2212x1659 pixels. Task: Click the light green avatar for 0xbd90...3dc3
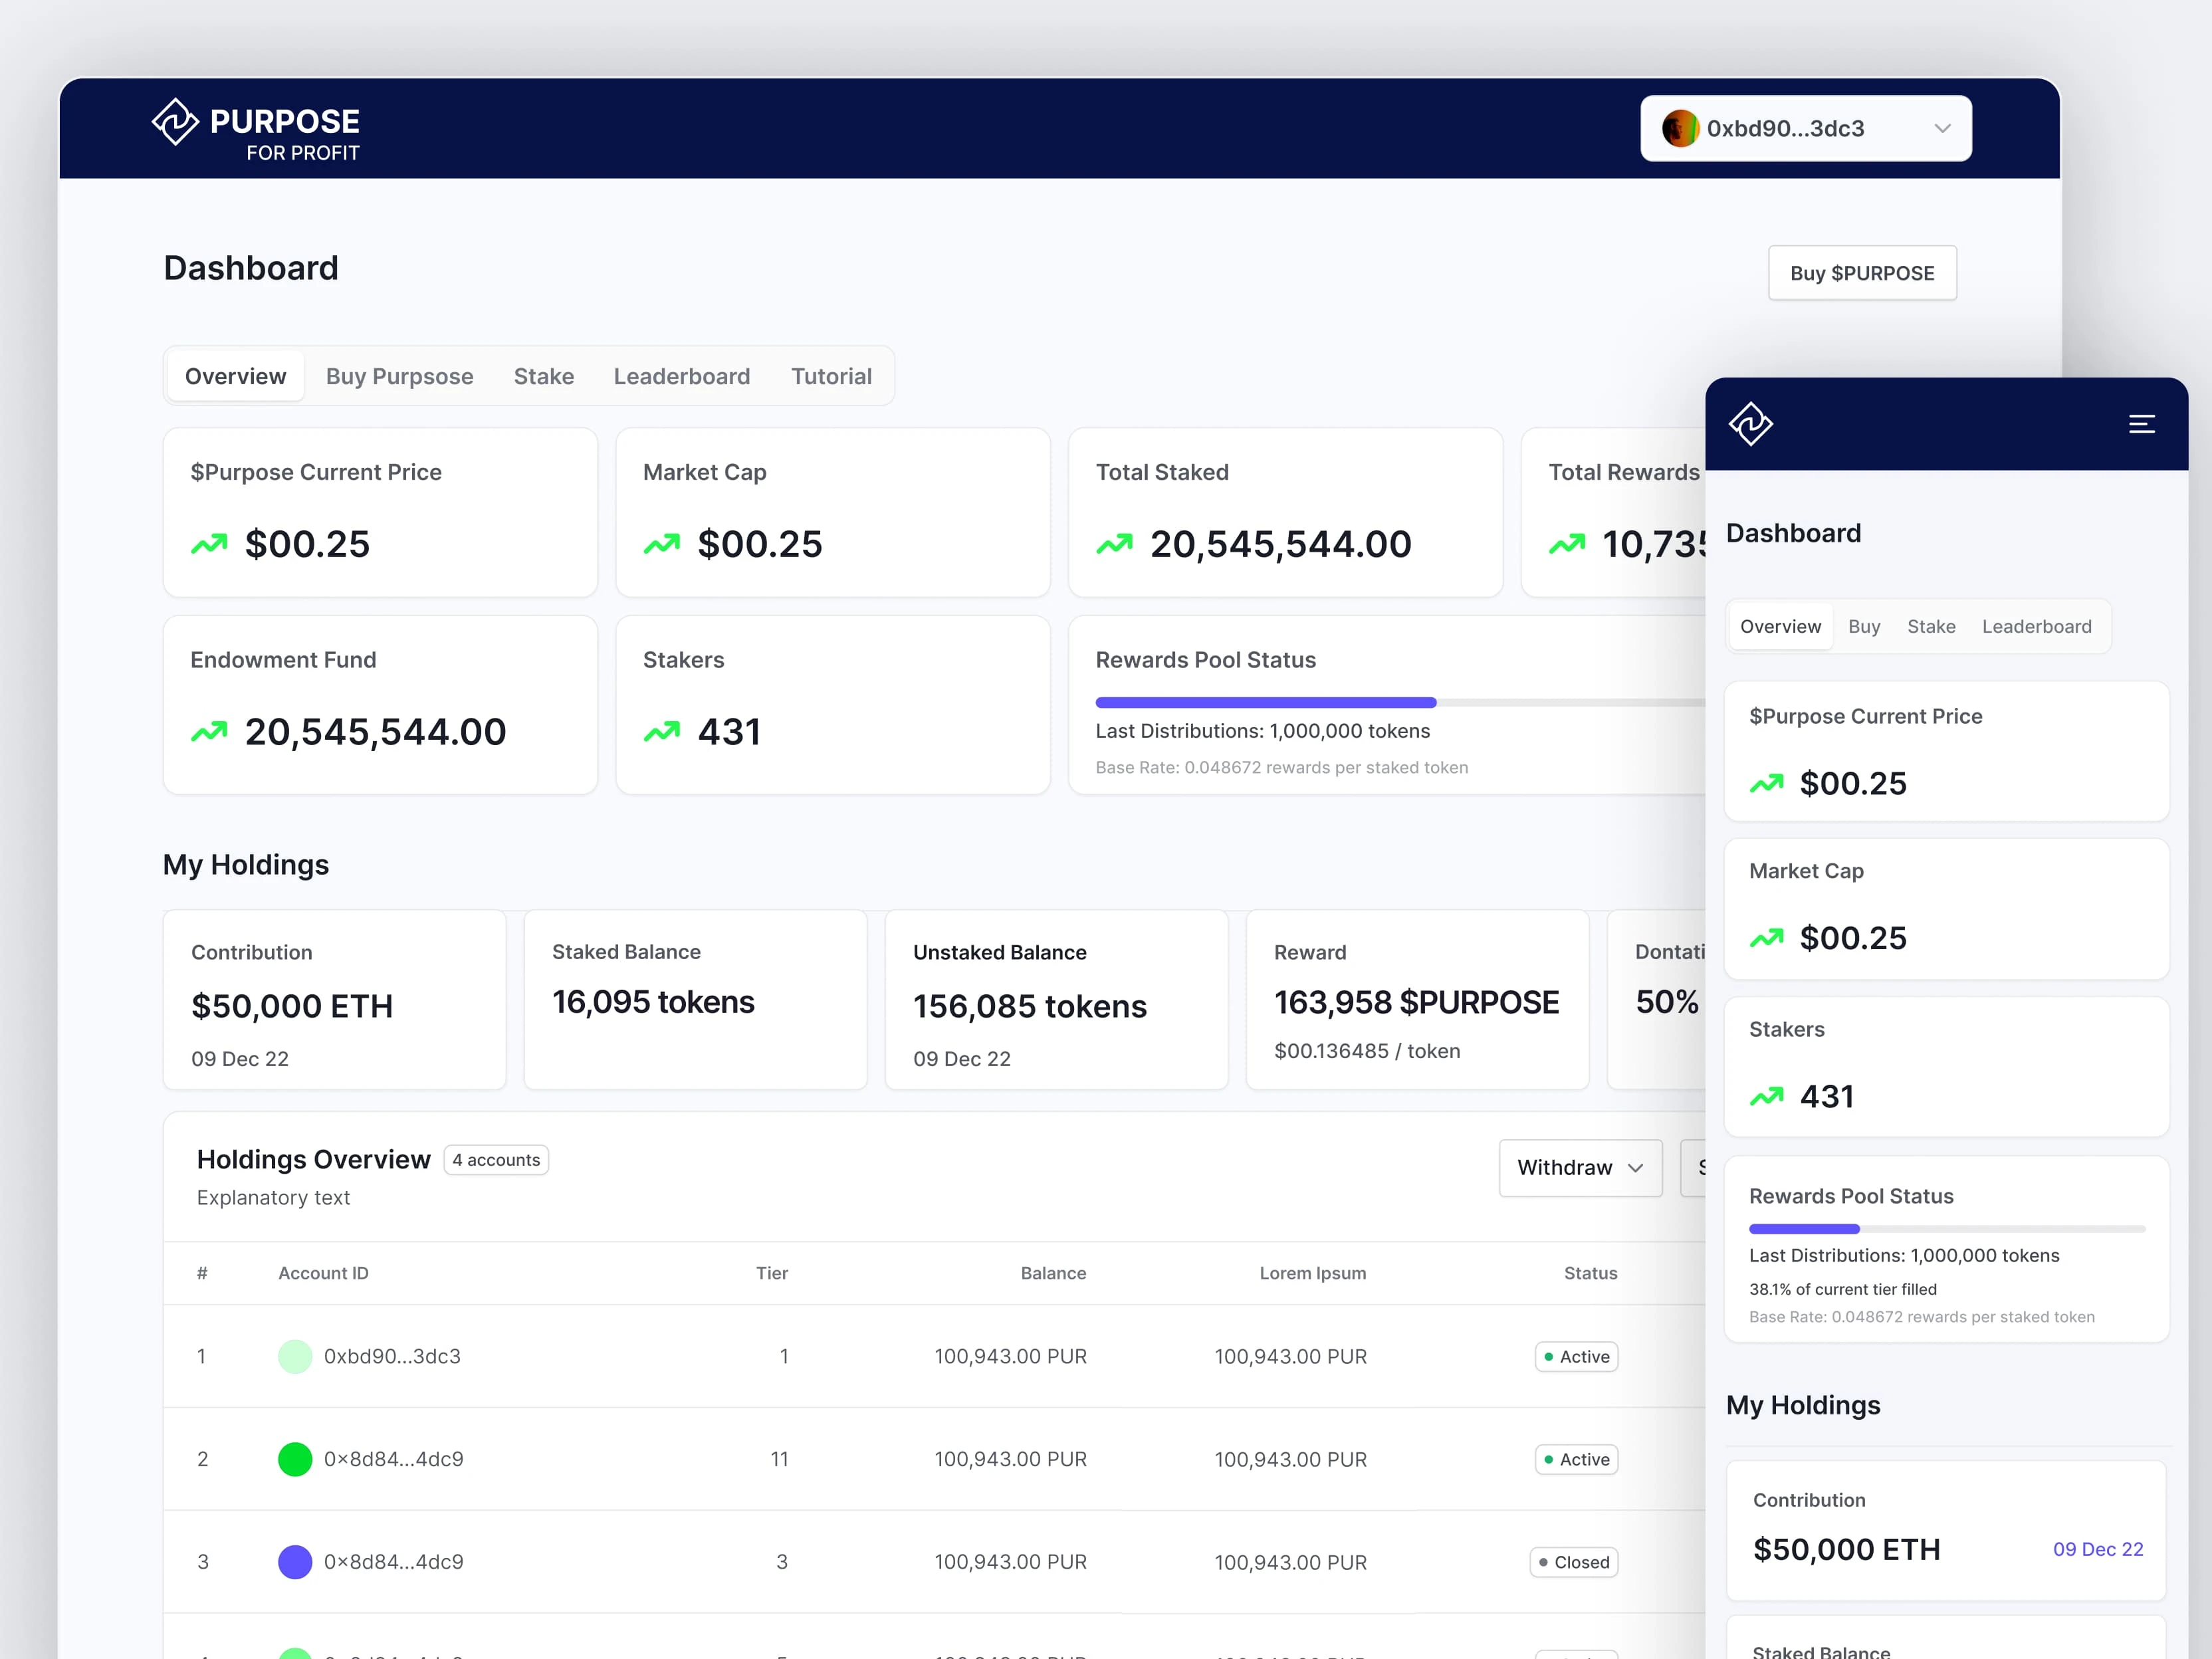(x=295, y=1356)
